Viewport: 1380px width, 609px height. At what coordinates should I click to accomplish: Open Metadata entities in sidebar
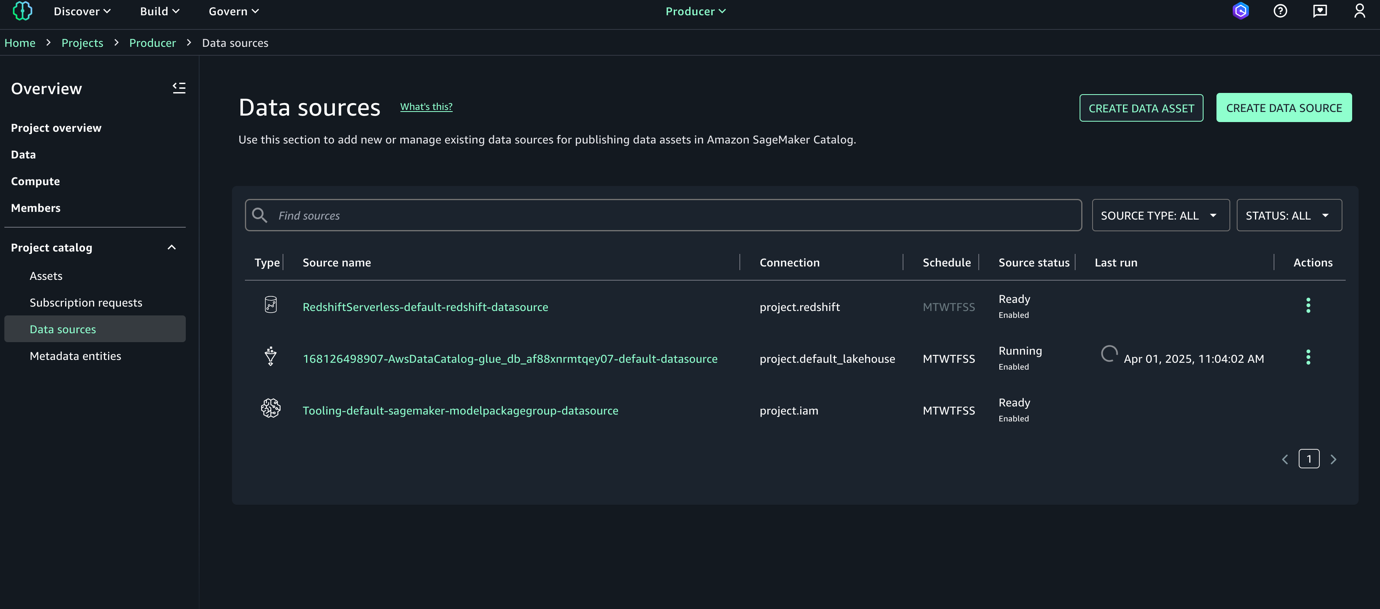point(75,356)
